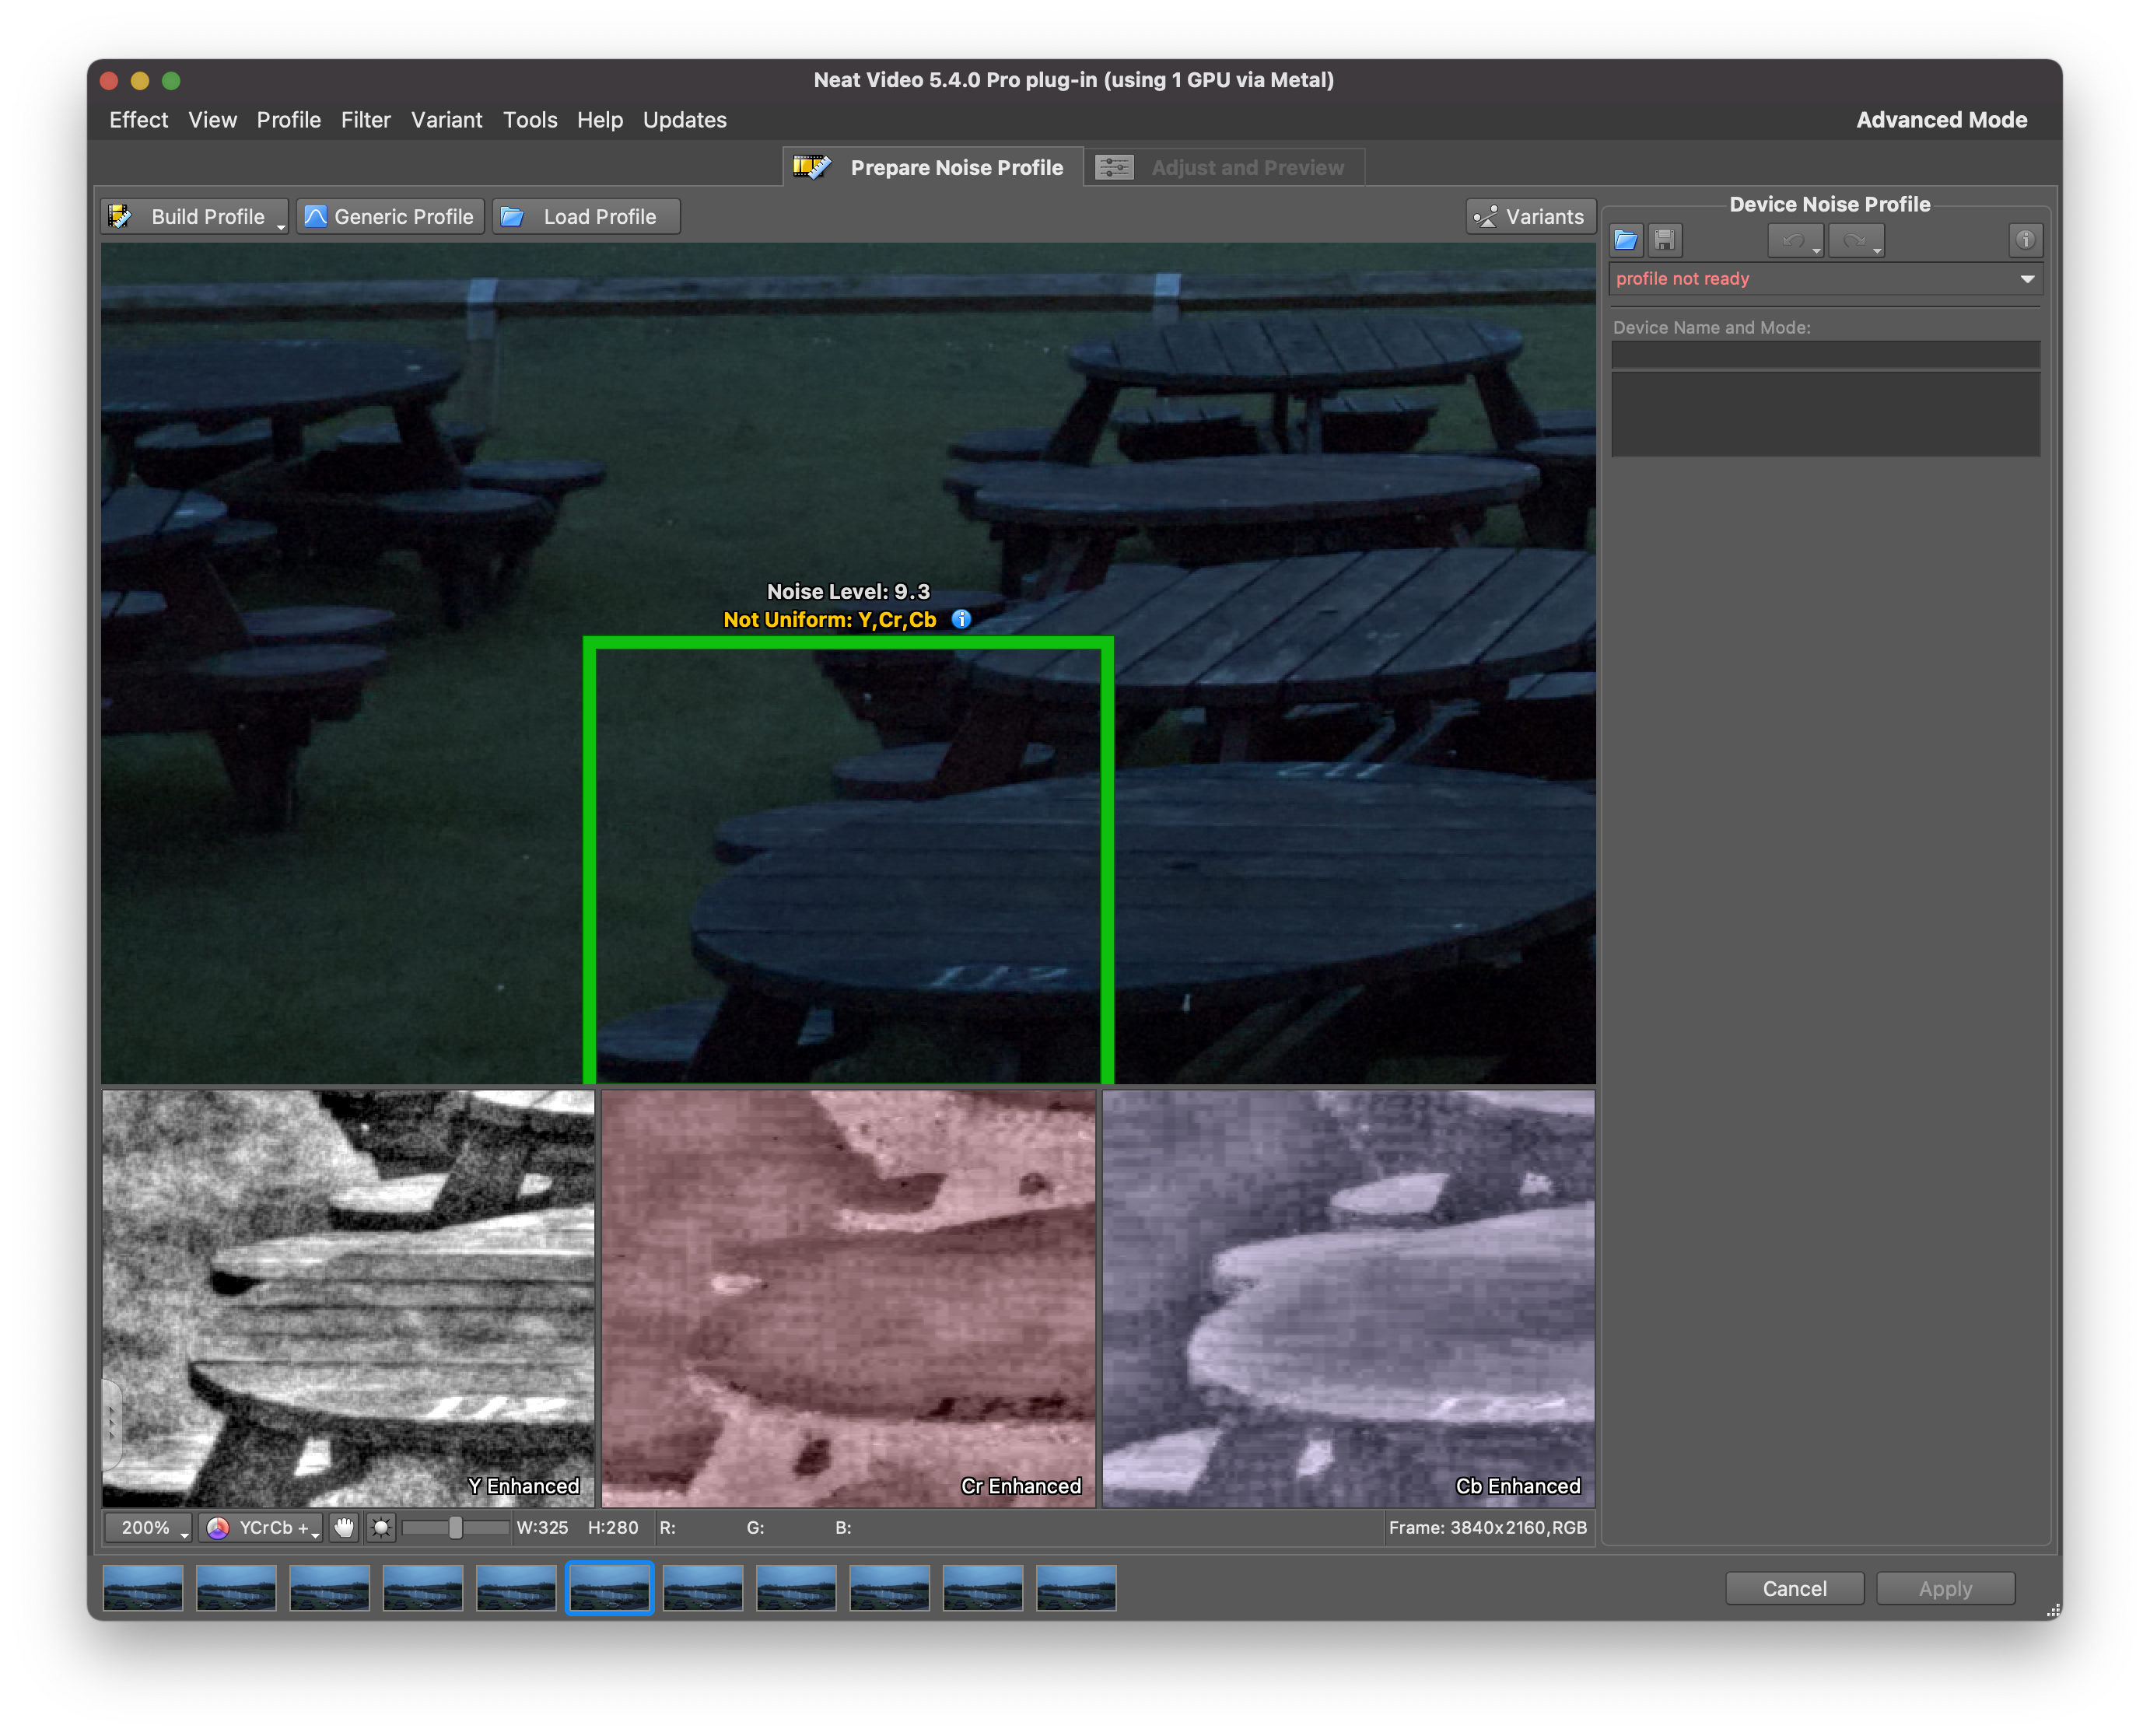
Task: Click the open profile folder icon
Action: tap(1625, 240)
